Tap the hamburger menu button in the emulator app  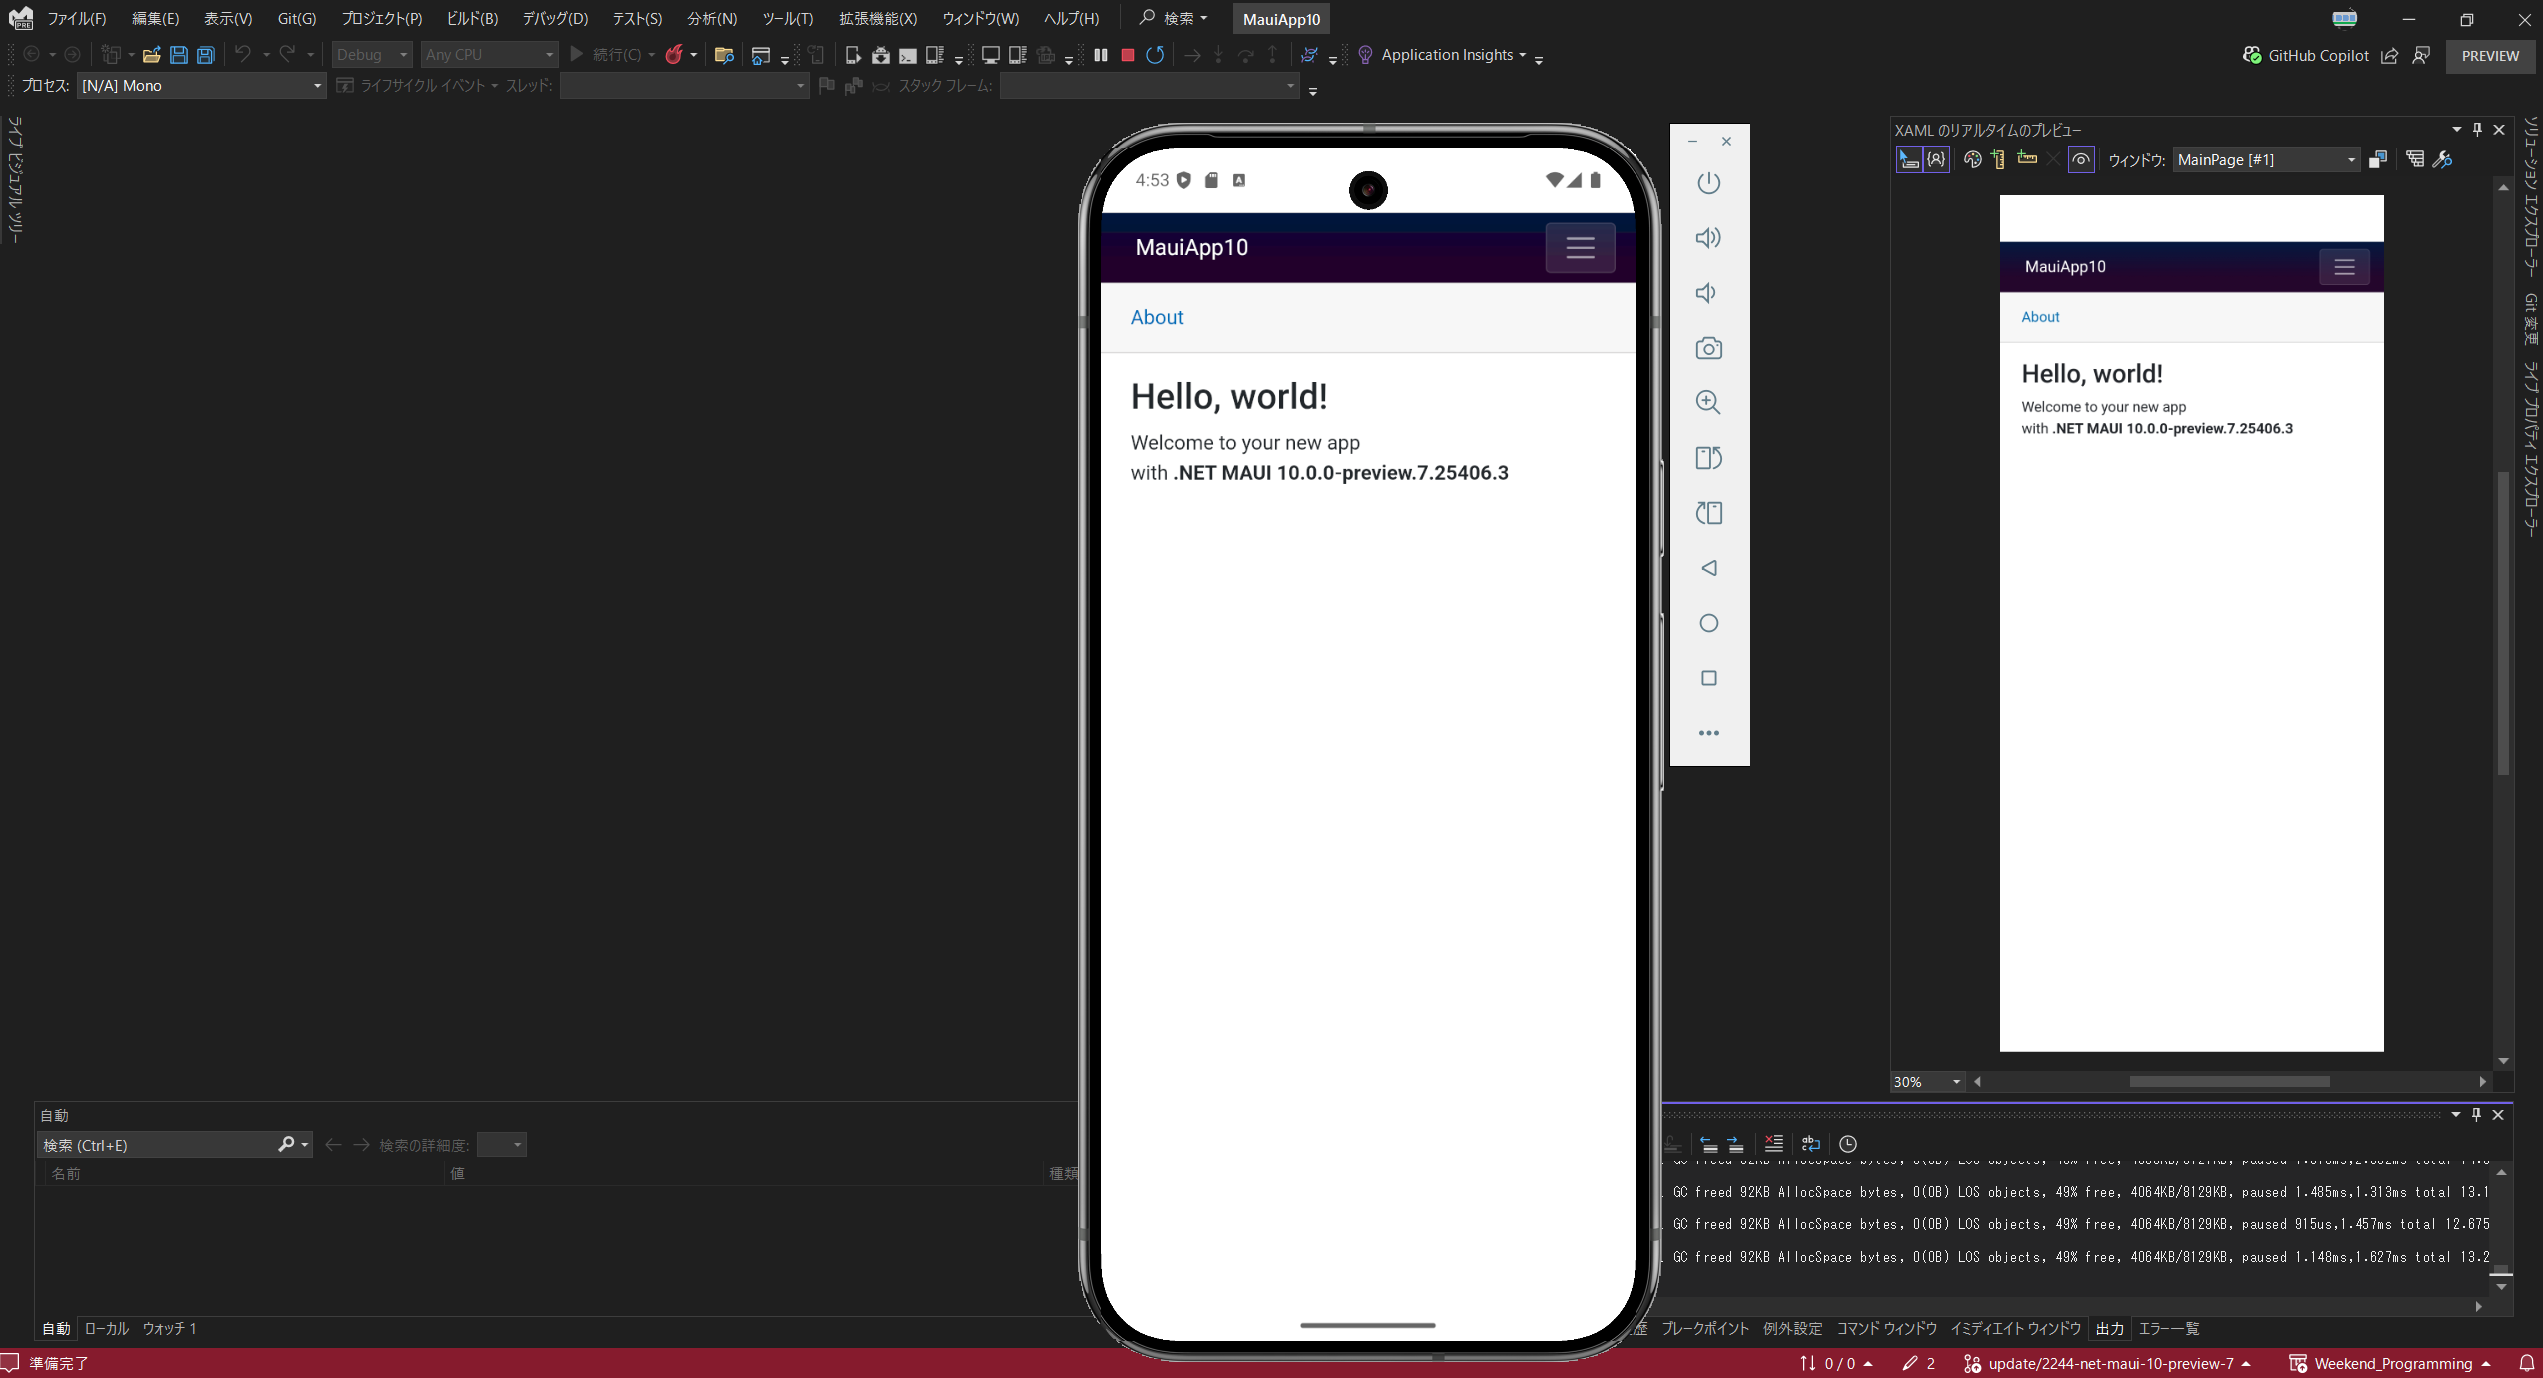1580,247
